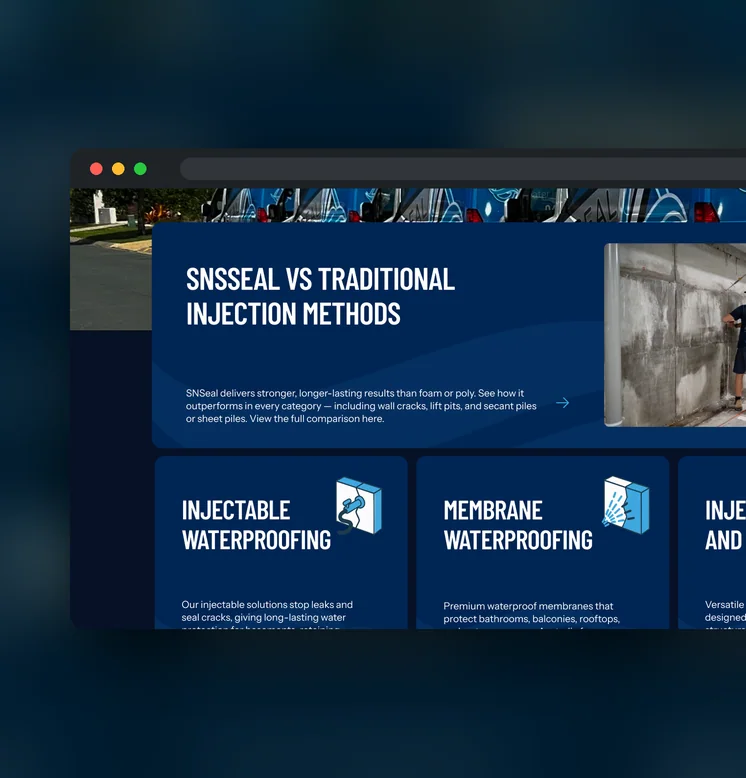746x778 pixels.
Task: Click the injection gun icon on Injectable Waterproofing
Action: coord(359,506)
